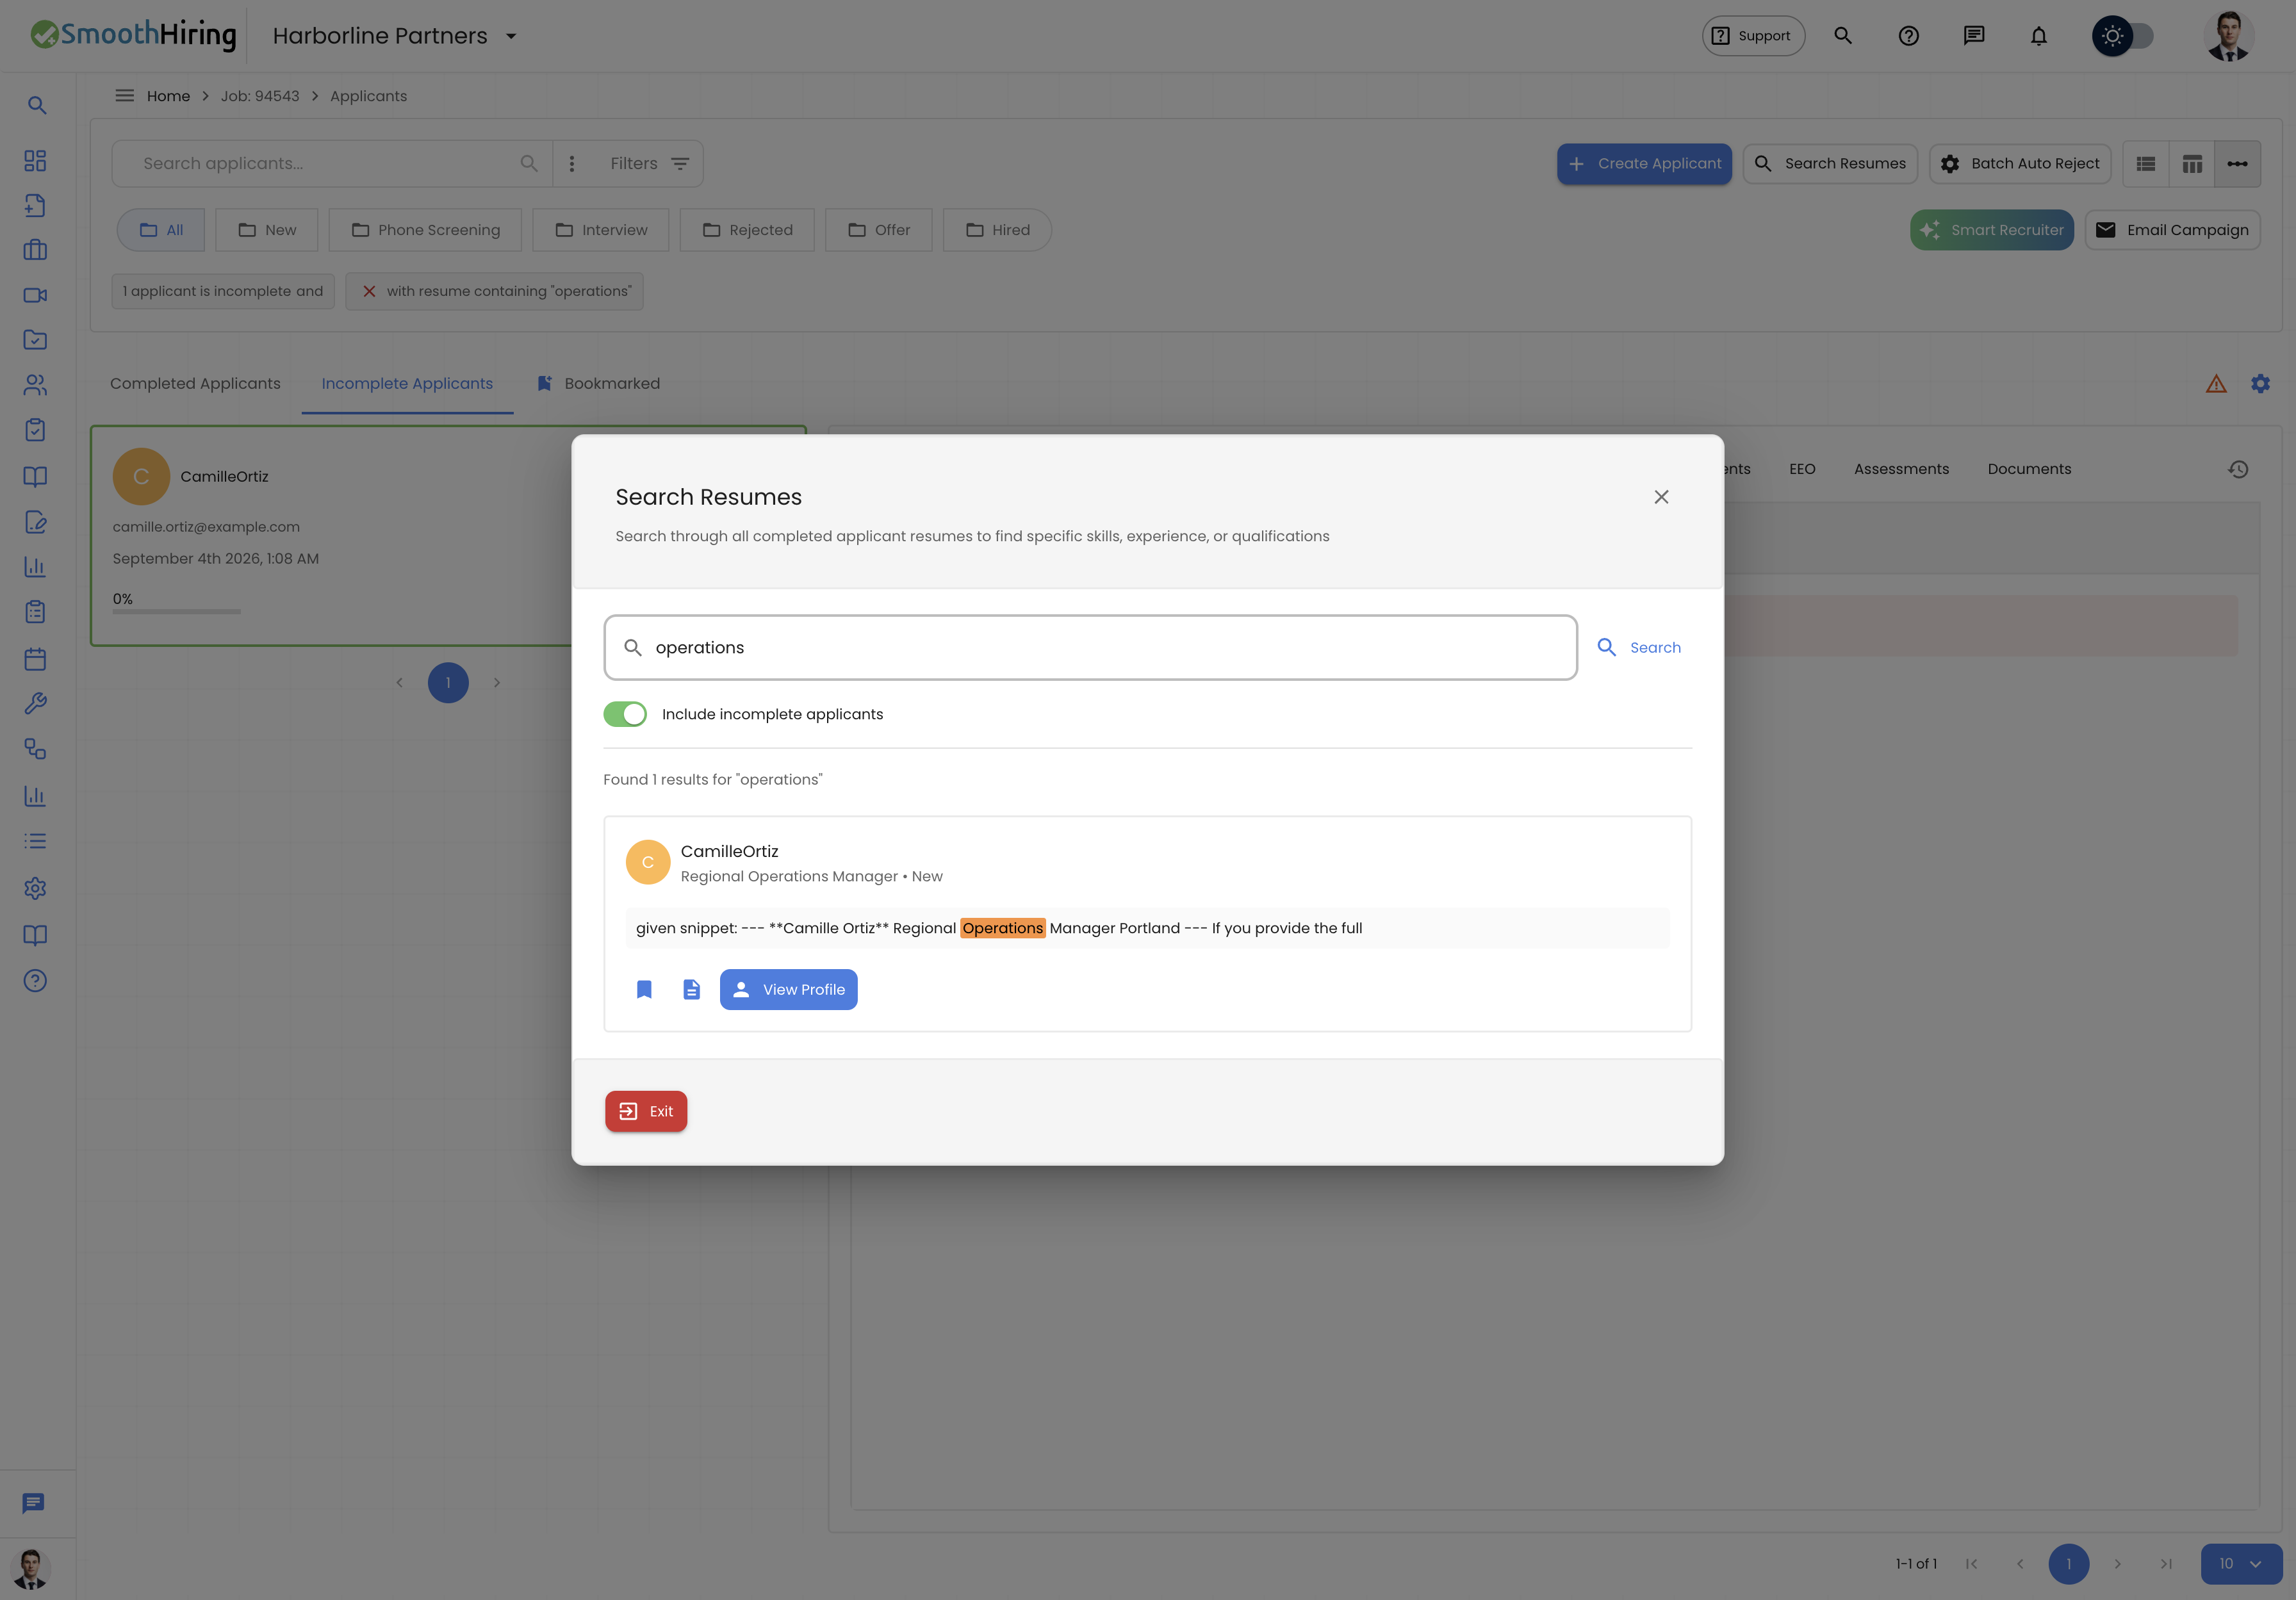The height and width of the screenshot is (1600, 2296).
Task: Open applicant settings gear near warning icon
Action: [2260, 384]
